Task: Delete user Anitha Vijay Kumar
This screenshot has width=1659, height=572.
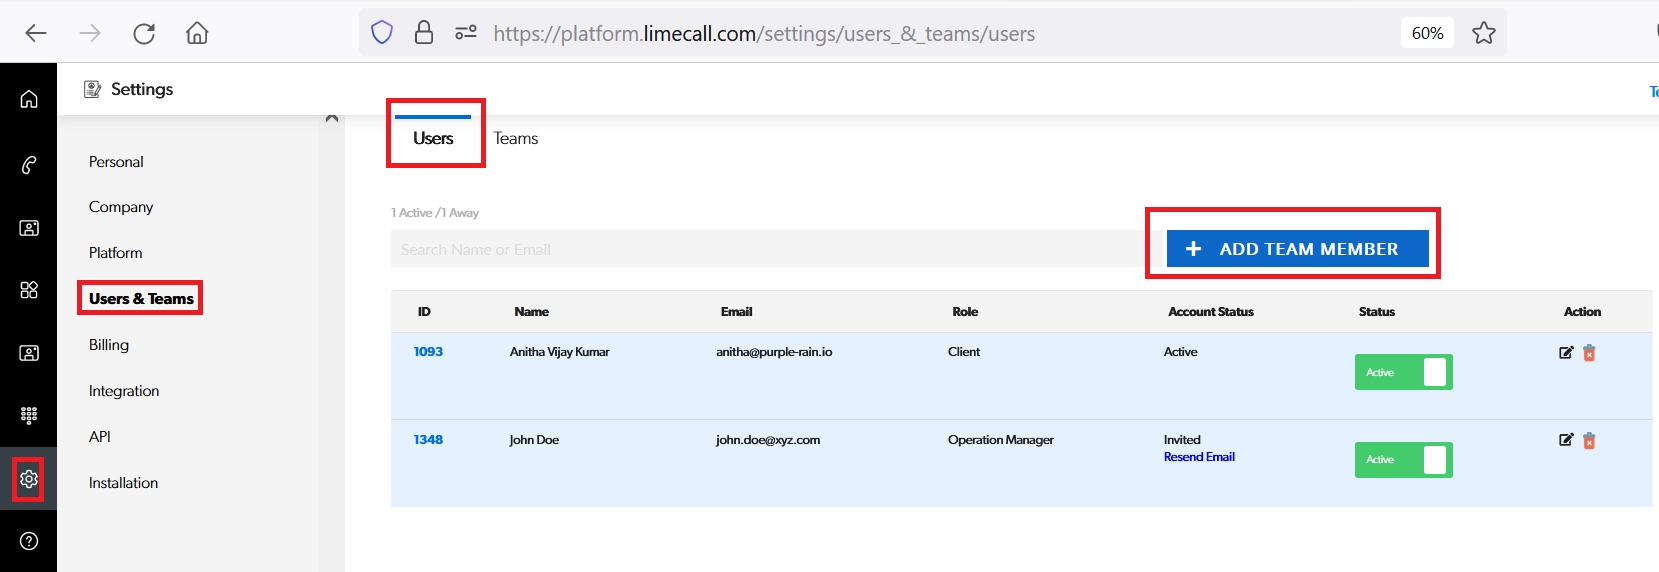Action: click(1589, 353)
